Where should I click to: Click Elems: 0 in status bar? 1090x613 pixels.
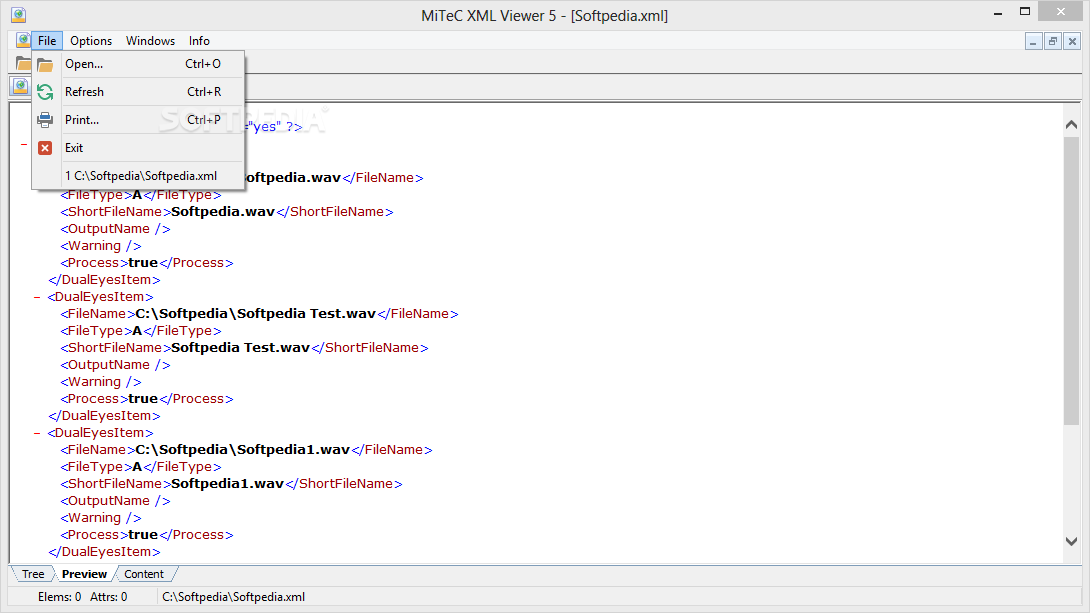(x=59, y=597)
